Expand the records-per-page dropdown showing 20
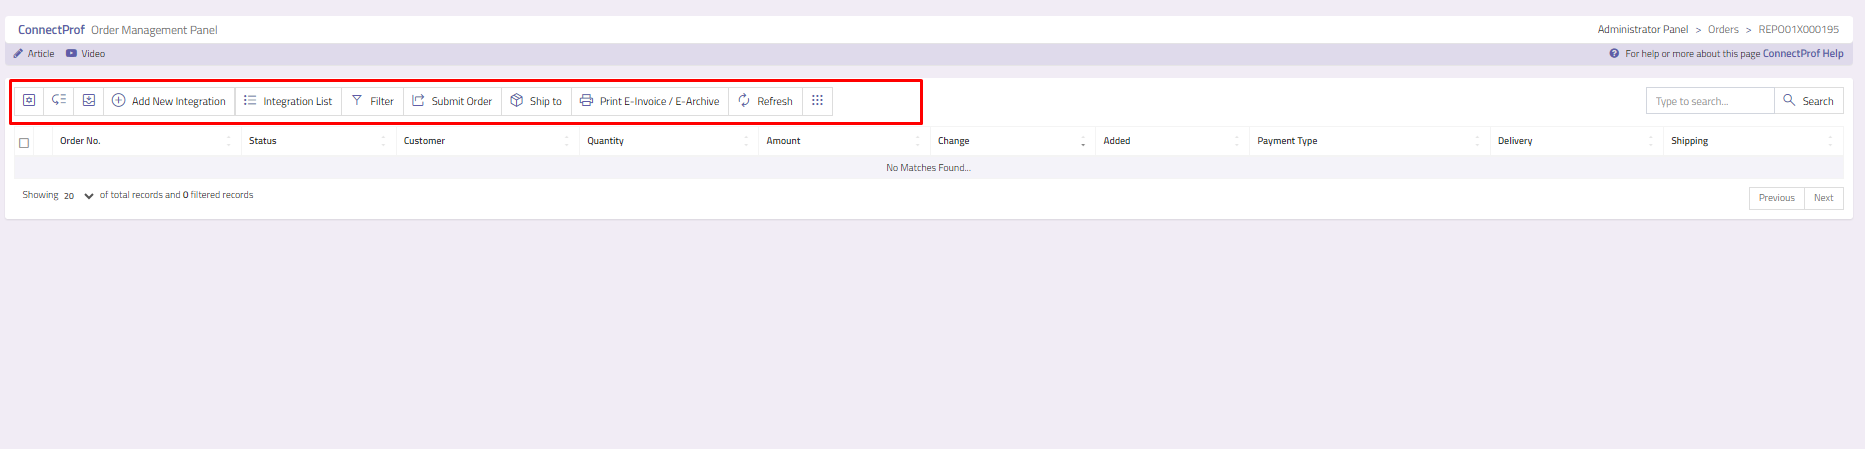 [x=78, y=196]
